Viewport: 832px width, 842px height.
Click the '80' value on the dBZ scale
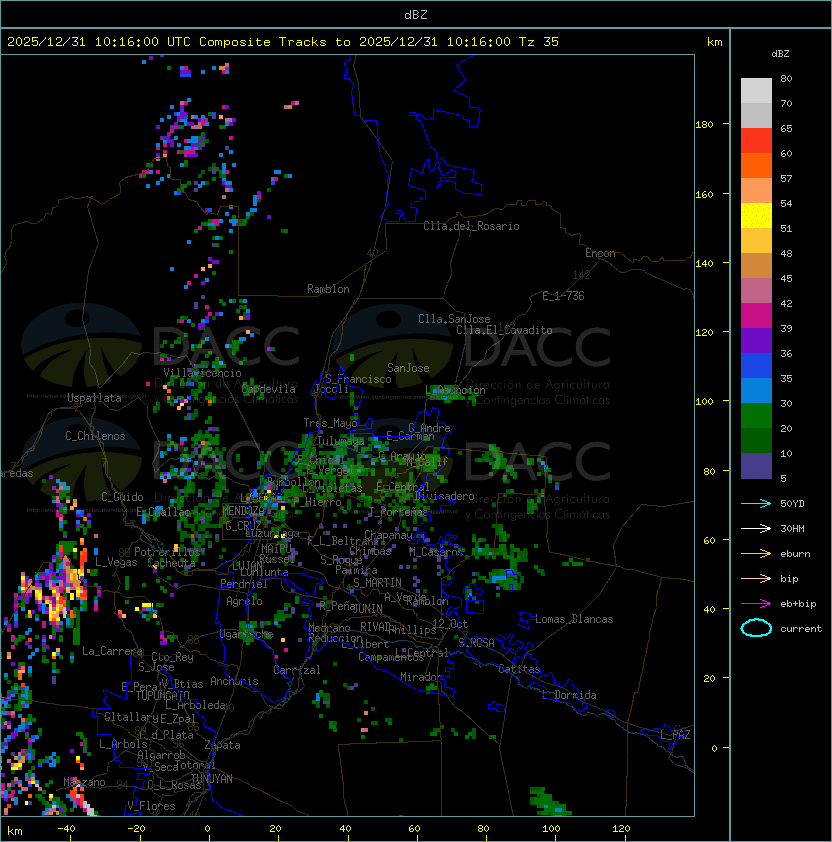pos(786,78)
